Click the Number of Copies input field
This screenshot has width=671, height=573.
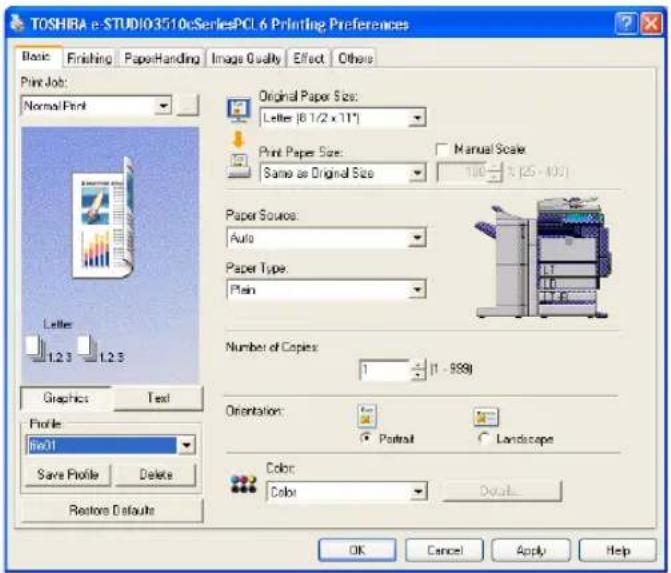(x=385, y=370)
